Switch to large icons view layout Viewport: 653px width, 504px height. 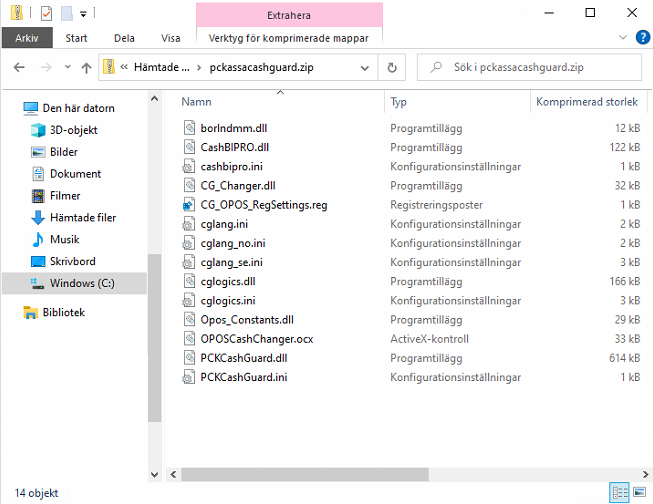[639, 493]
